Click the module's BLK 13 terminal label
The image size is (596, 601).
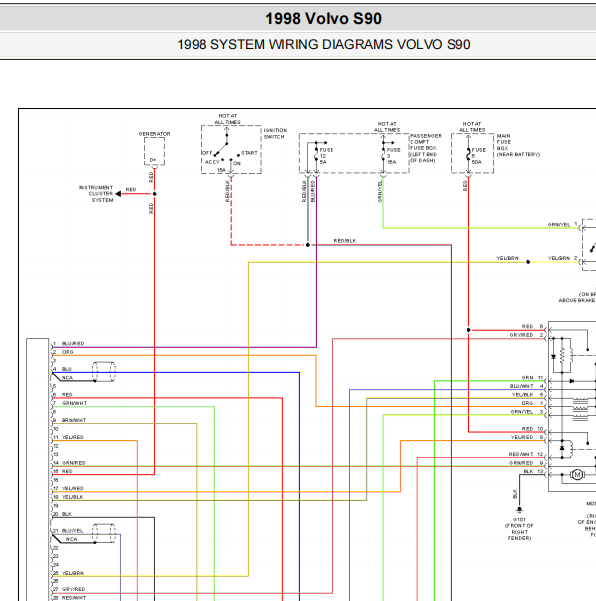pos(534,471)
